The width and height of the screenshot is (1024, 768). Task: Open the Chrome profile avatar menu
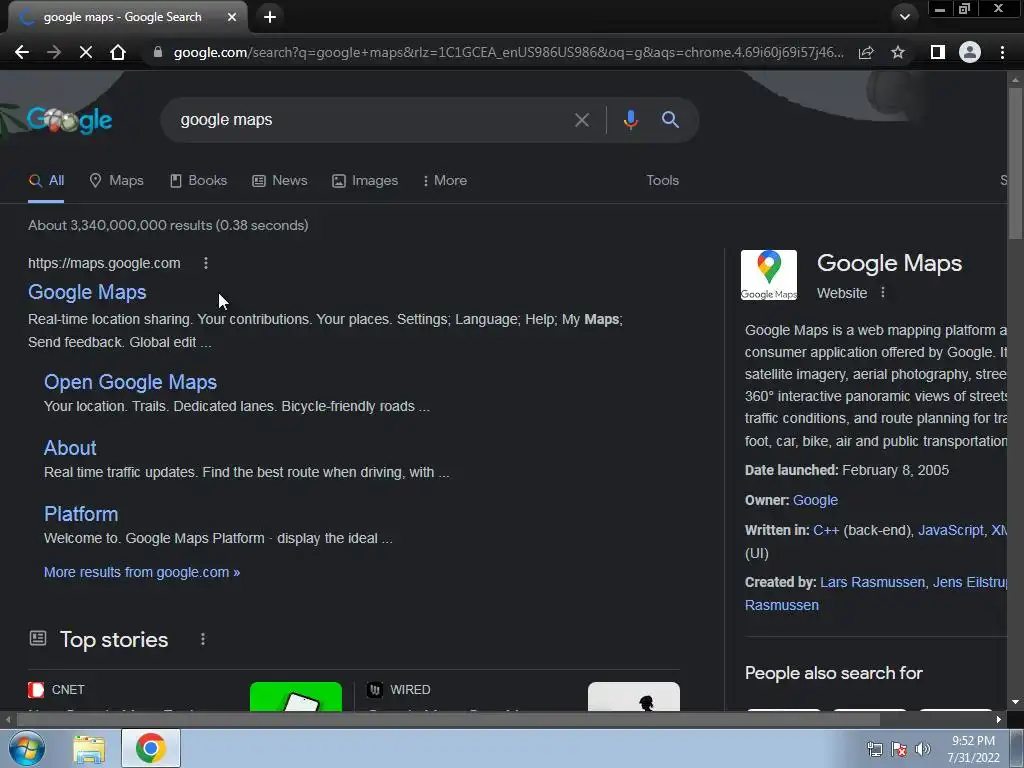[970, 52]
